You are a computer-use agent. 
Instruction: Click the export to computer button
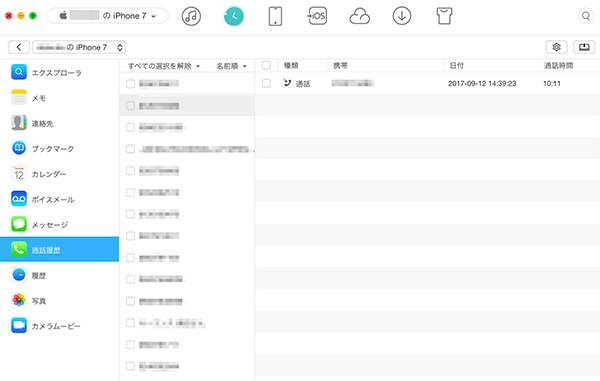tap(584, 47)
